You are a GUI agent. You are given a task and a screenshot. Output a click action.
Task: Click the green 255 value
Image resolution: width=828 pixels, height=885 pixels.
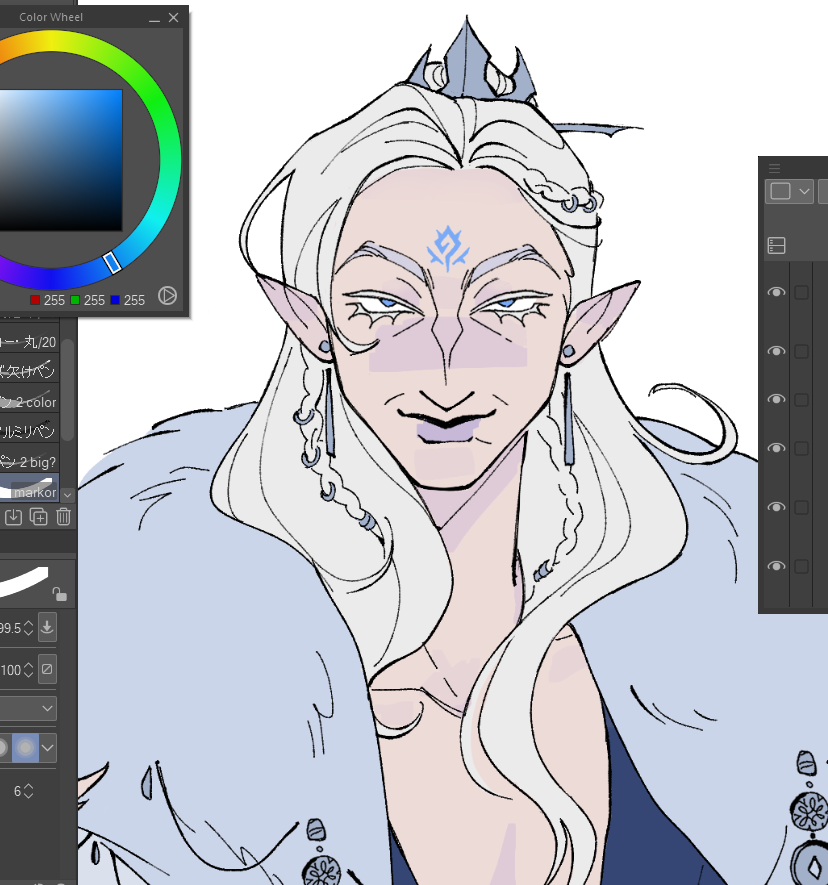(94, 300)
